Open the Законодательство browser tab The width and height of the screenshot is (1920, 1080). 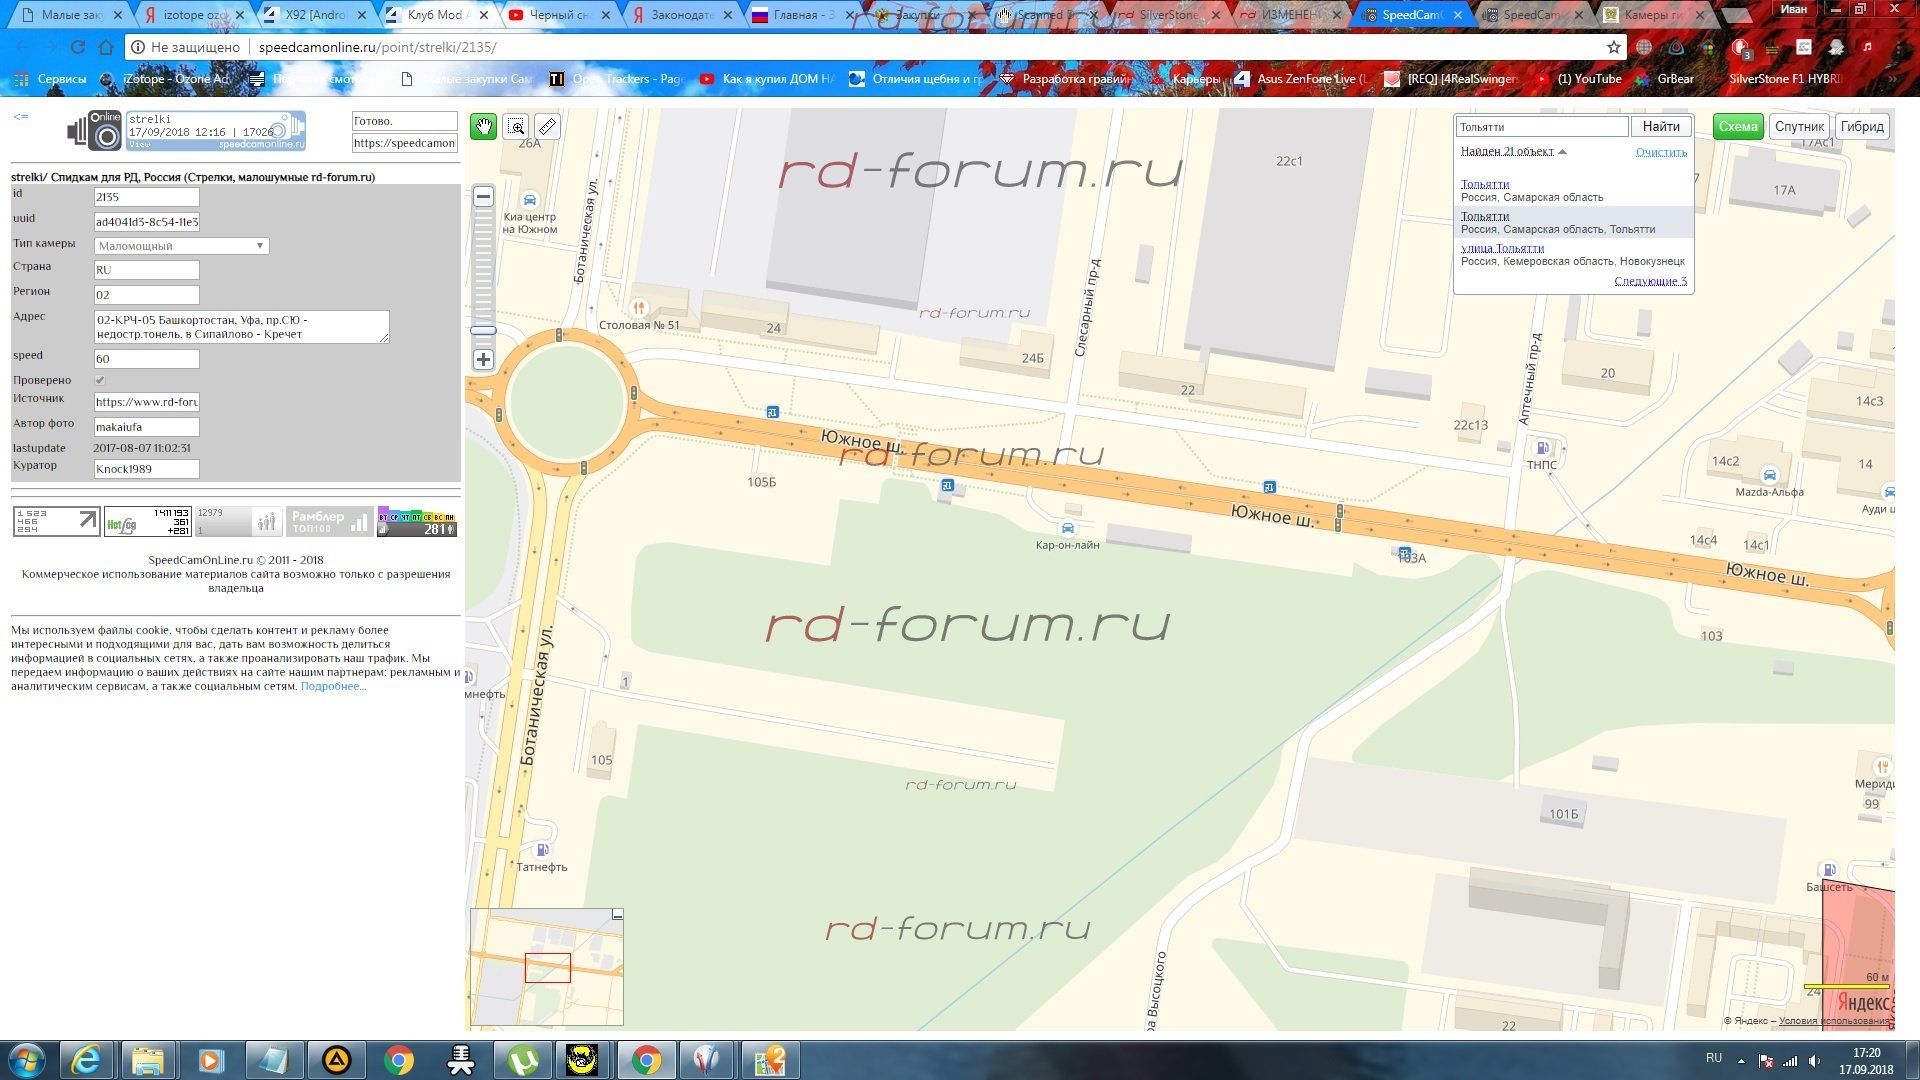680,15
